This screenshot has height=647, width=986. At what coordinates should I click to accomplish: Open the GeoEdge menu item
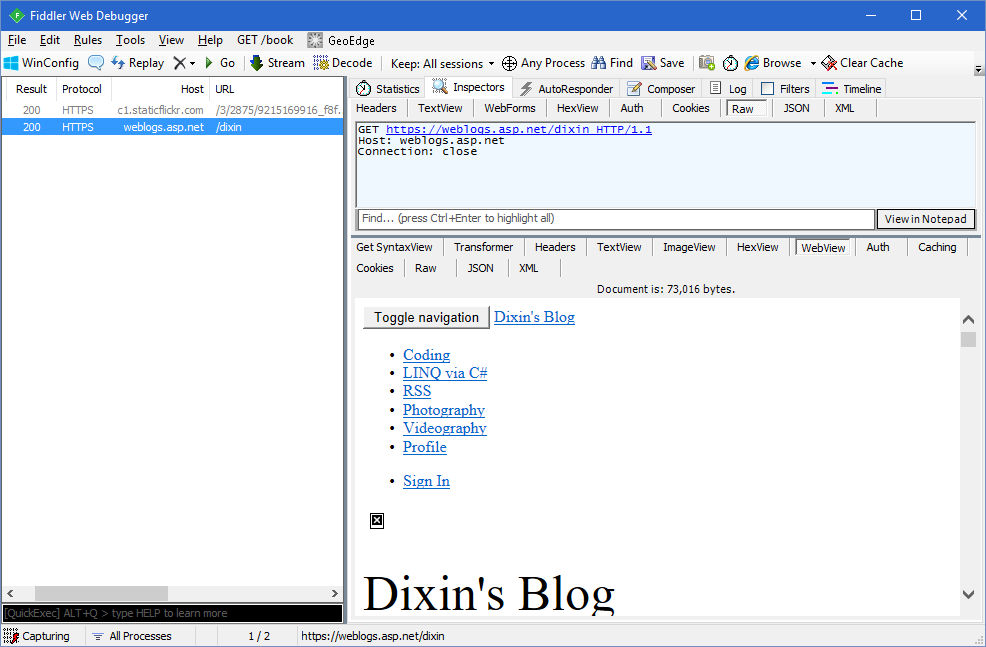[341, 40]
